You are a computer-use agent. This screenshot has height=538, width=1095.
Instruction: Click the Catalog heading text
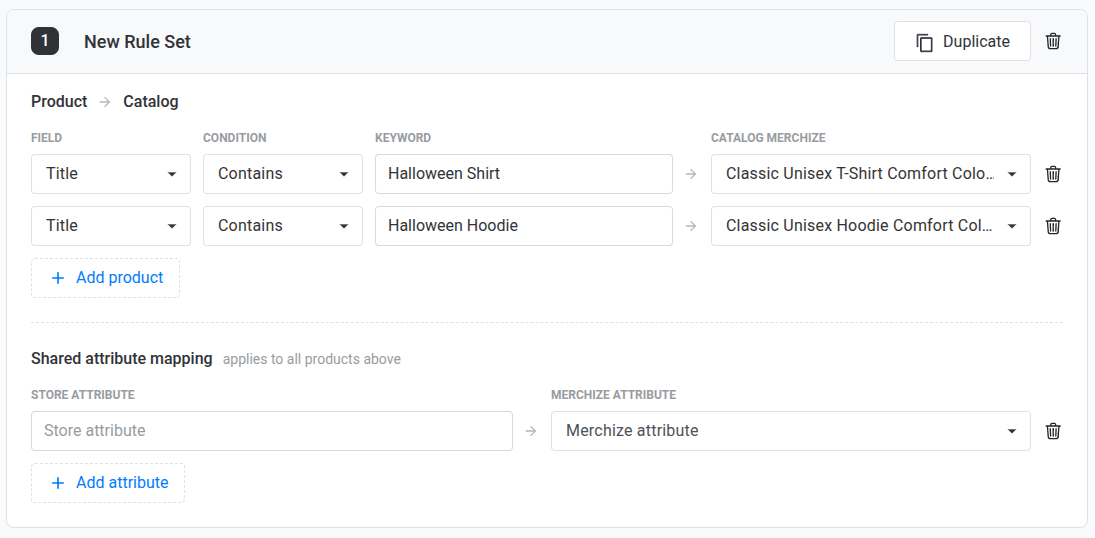click(x=151, y=101)
